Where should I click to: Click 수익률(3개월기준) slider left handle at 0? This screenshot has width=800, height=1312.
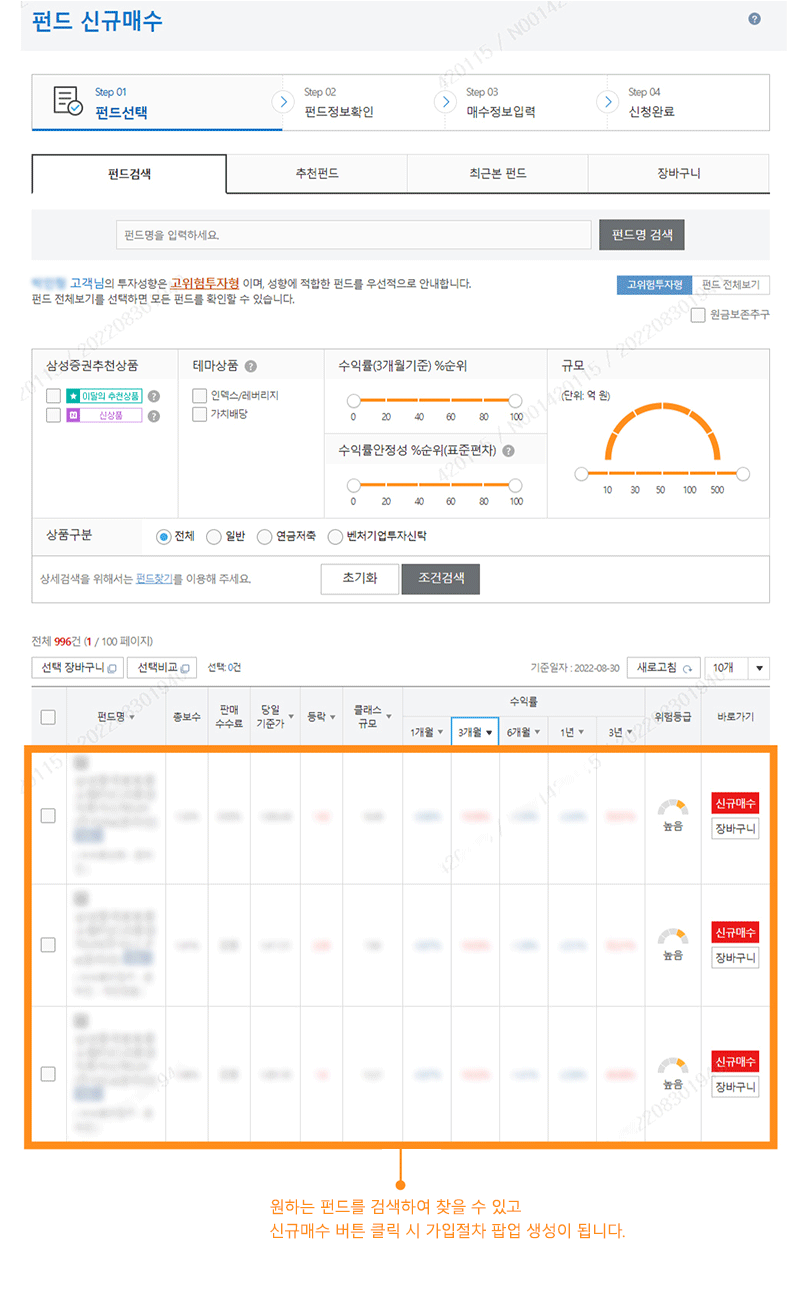[x=353, y=400]
